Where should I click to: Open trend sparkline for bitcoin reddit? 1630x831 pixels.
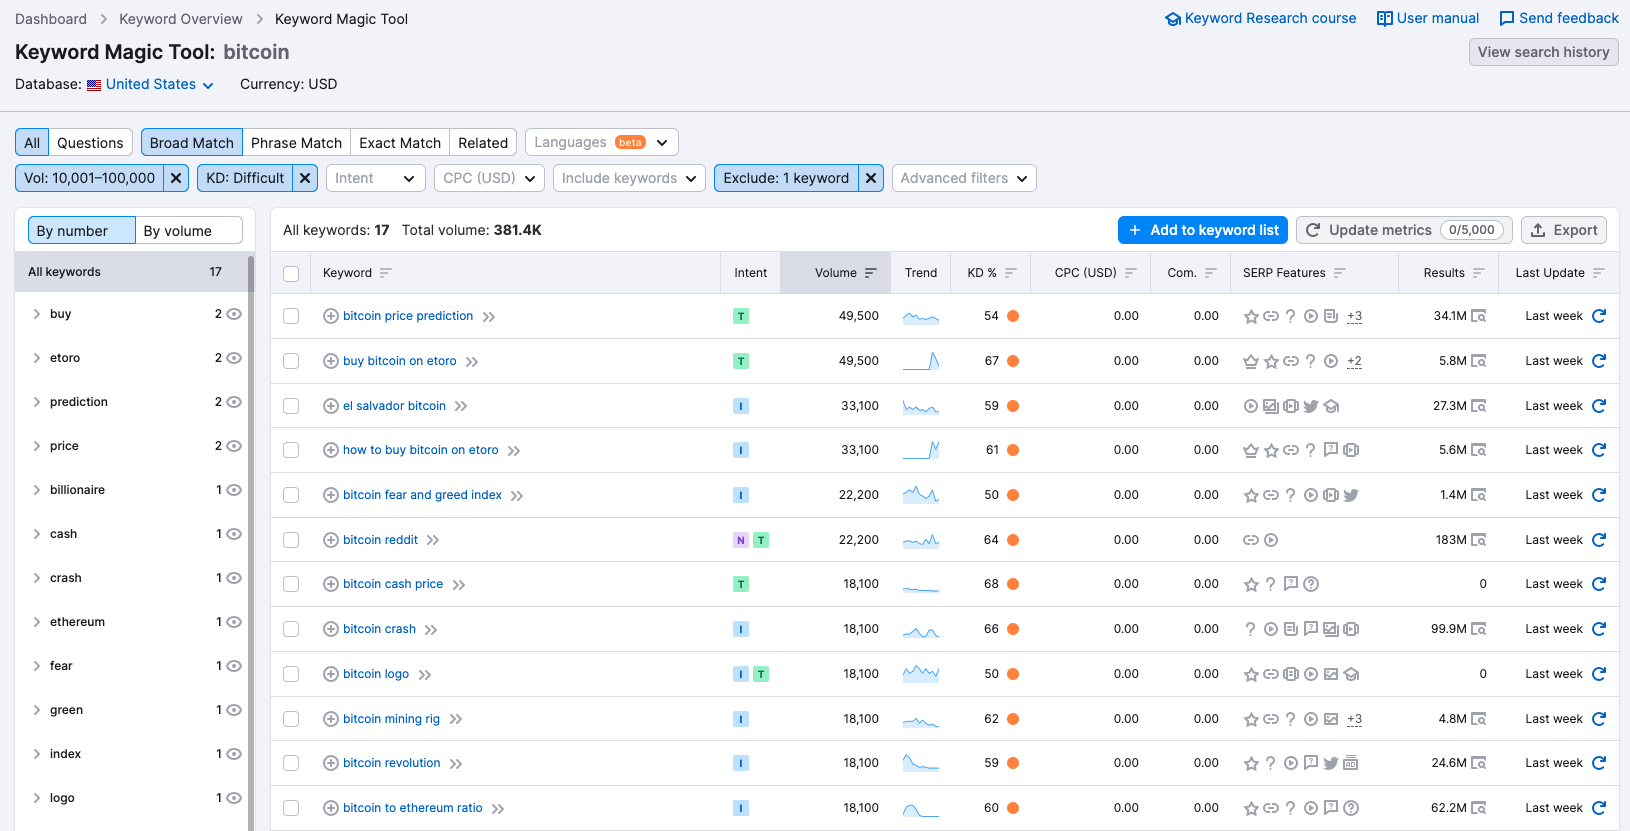click(920, 541)
